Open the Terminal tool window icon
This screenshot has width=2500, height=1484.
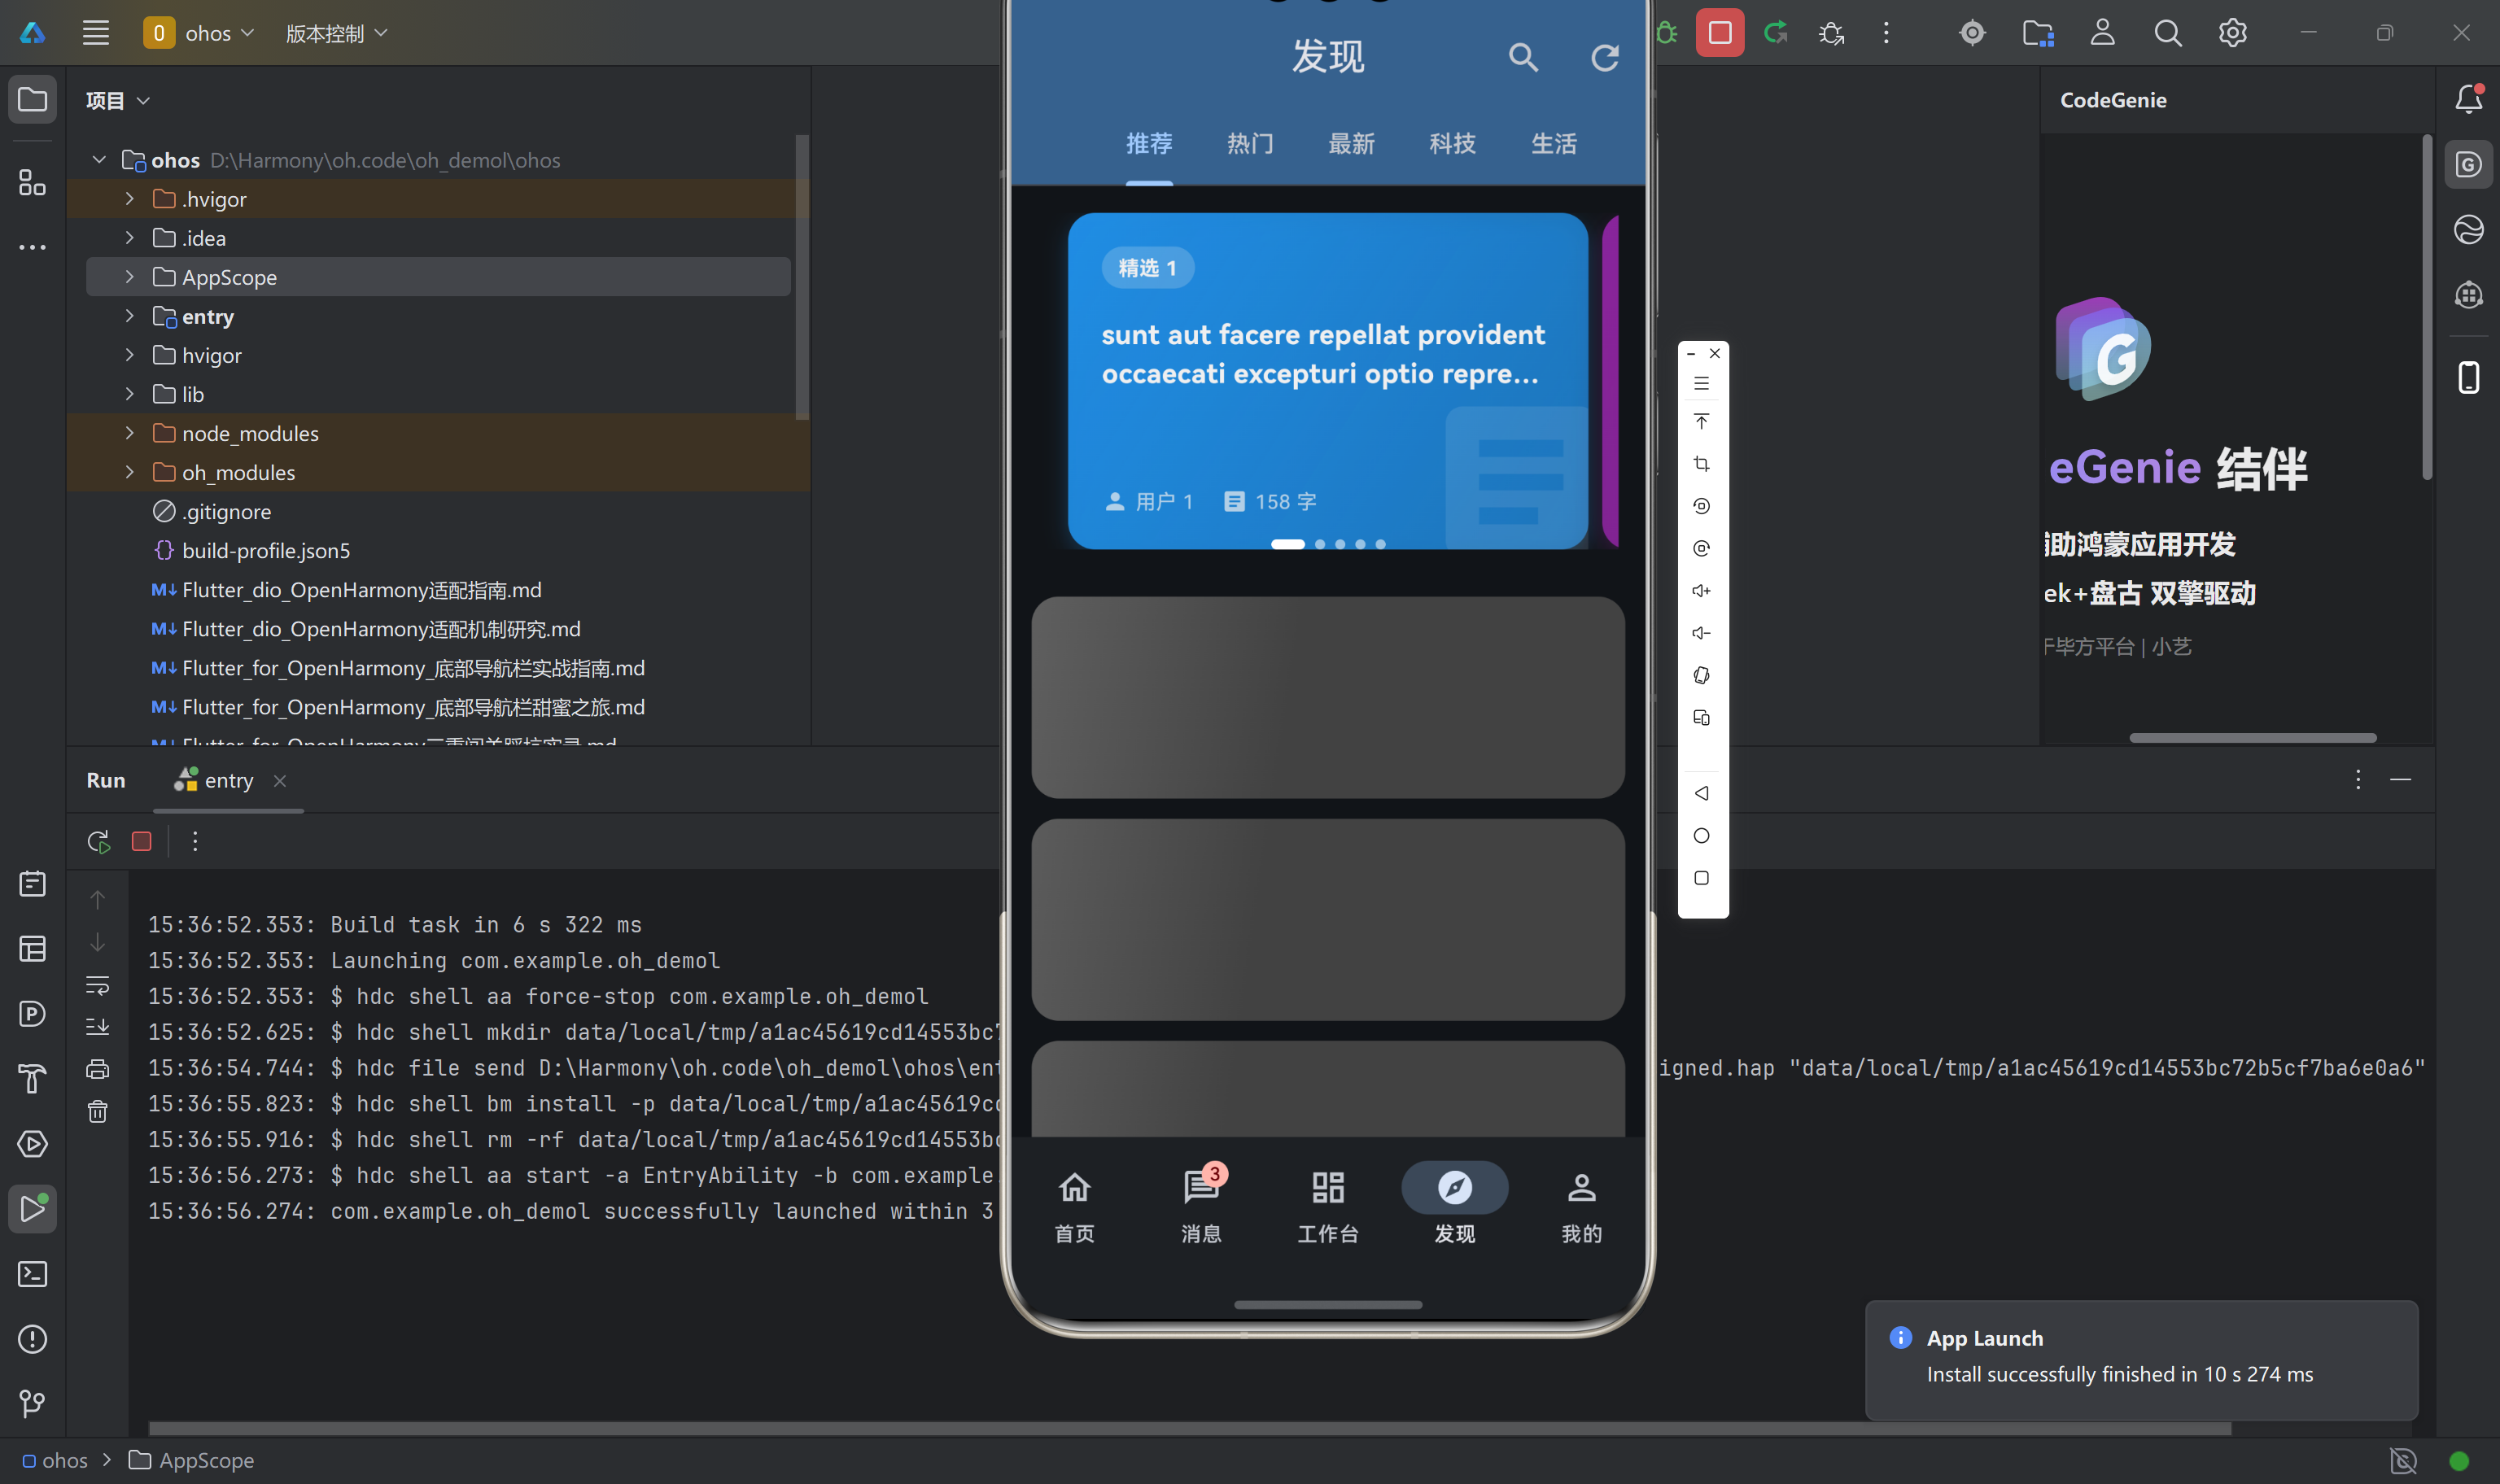(32, 1274)
